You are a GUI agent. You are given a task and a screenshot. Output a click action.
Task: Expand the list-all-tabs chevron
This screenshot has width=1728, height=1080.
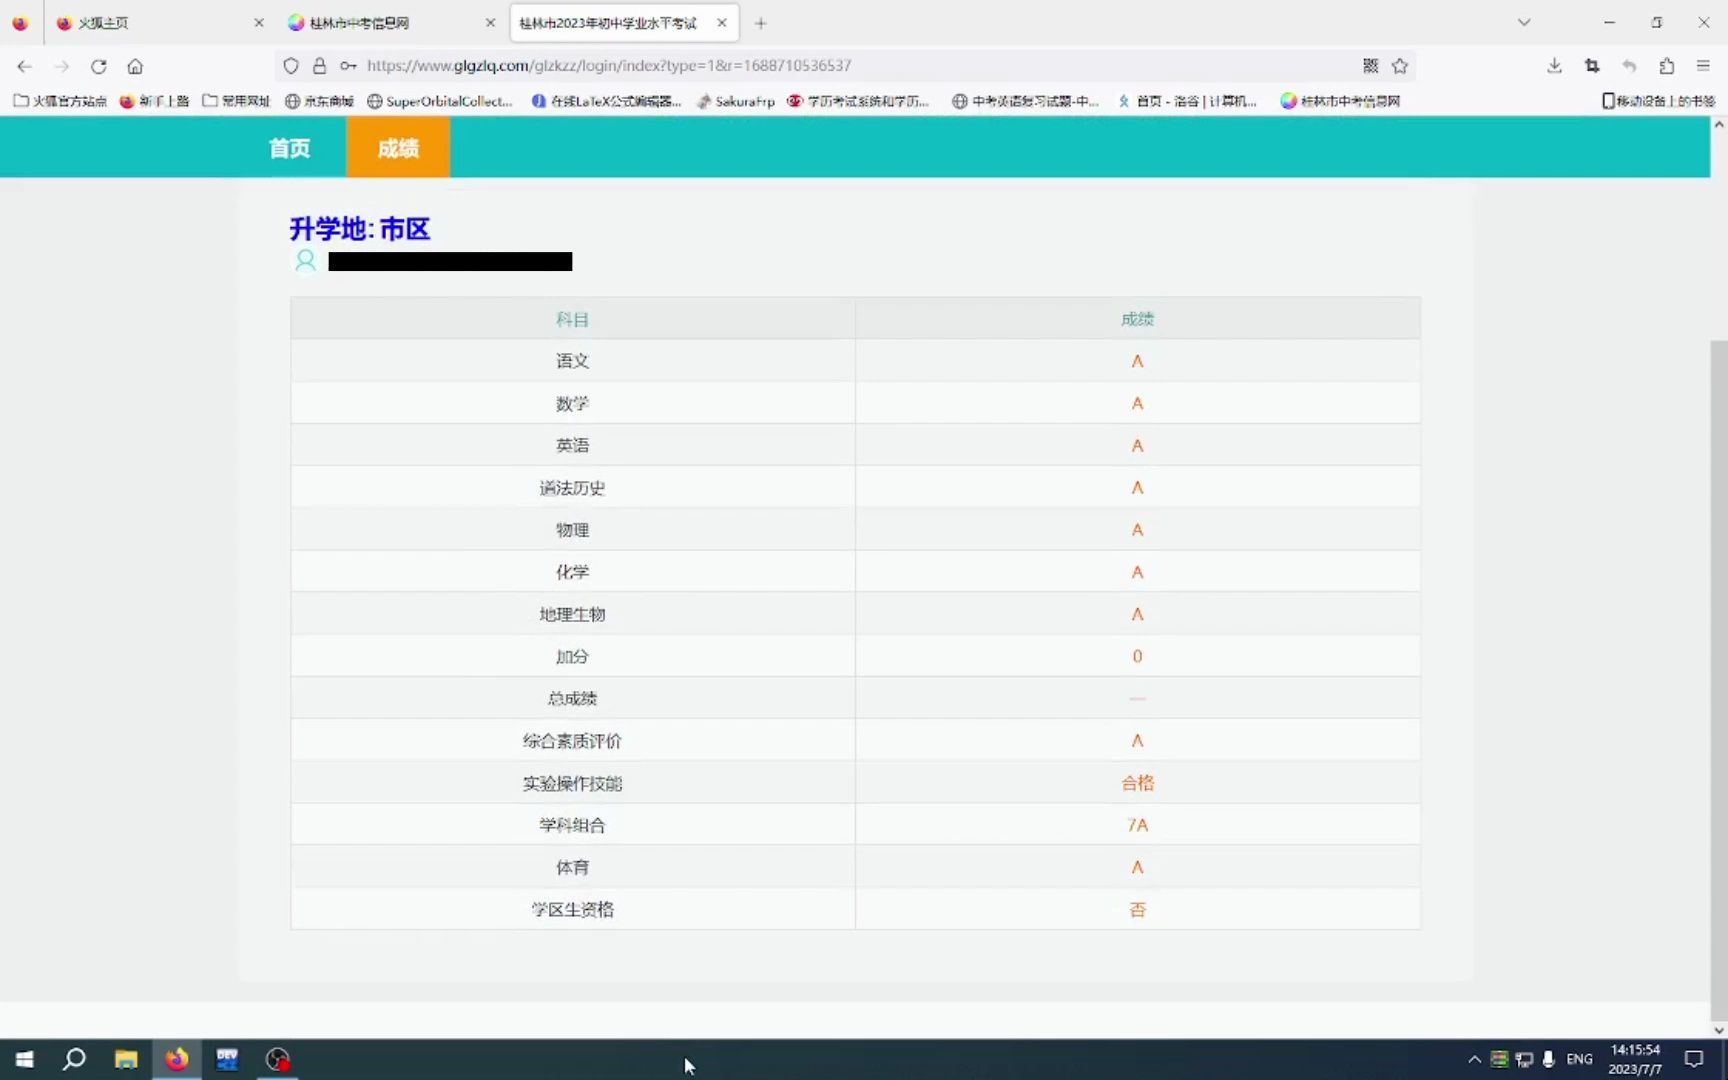pos(1524,22)
